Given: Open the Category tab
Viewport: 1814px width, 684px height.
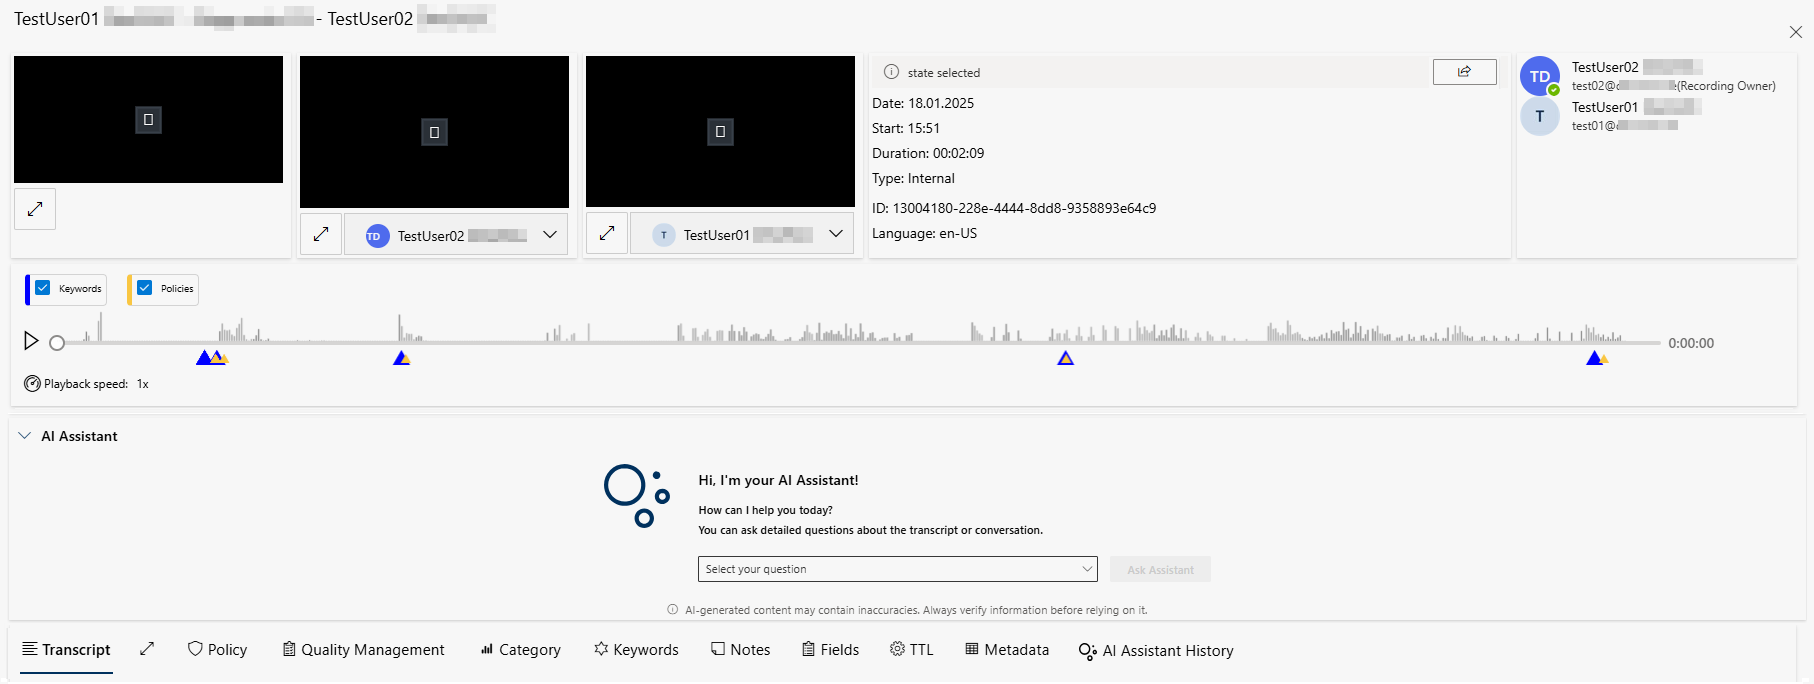Looking at the screenshot, I should point(520,650).
